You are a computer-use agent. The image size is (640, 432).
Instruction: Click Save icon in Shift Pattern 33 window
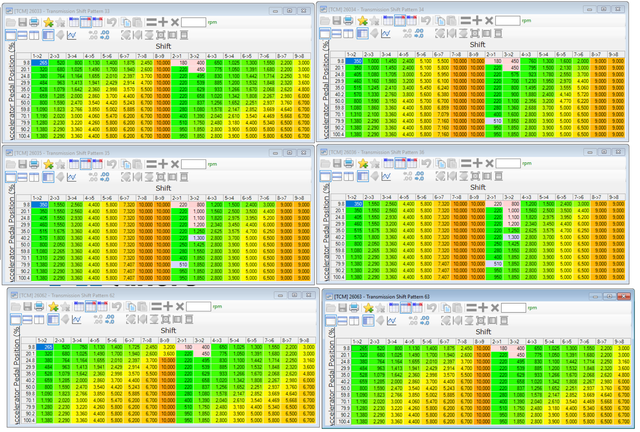tap(22, 22)
